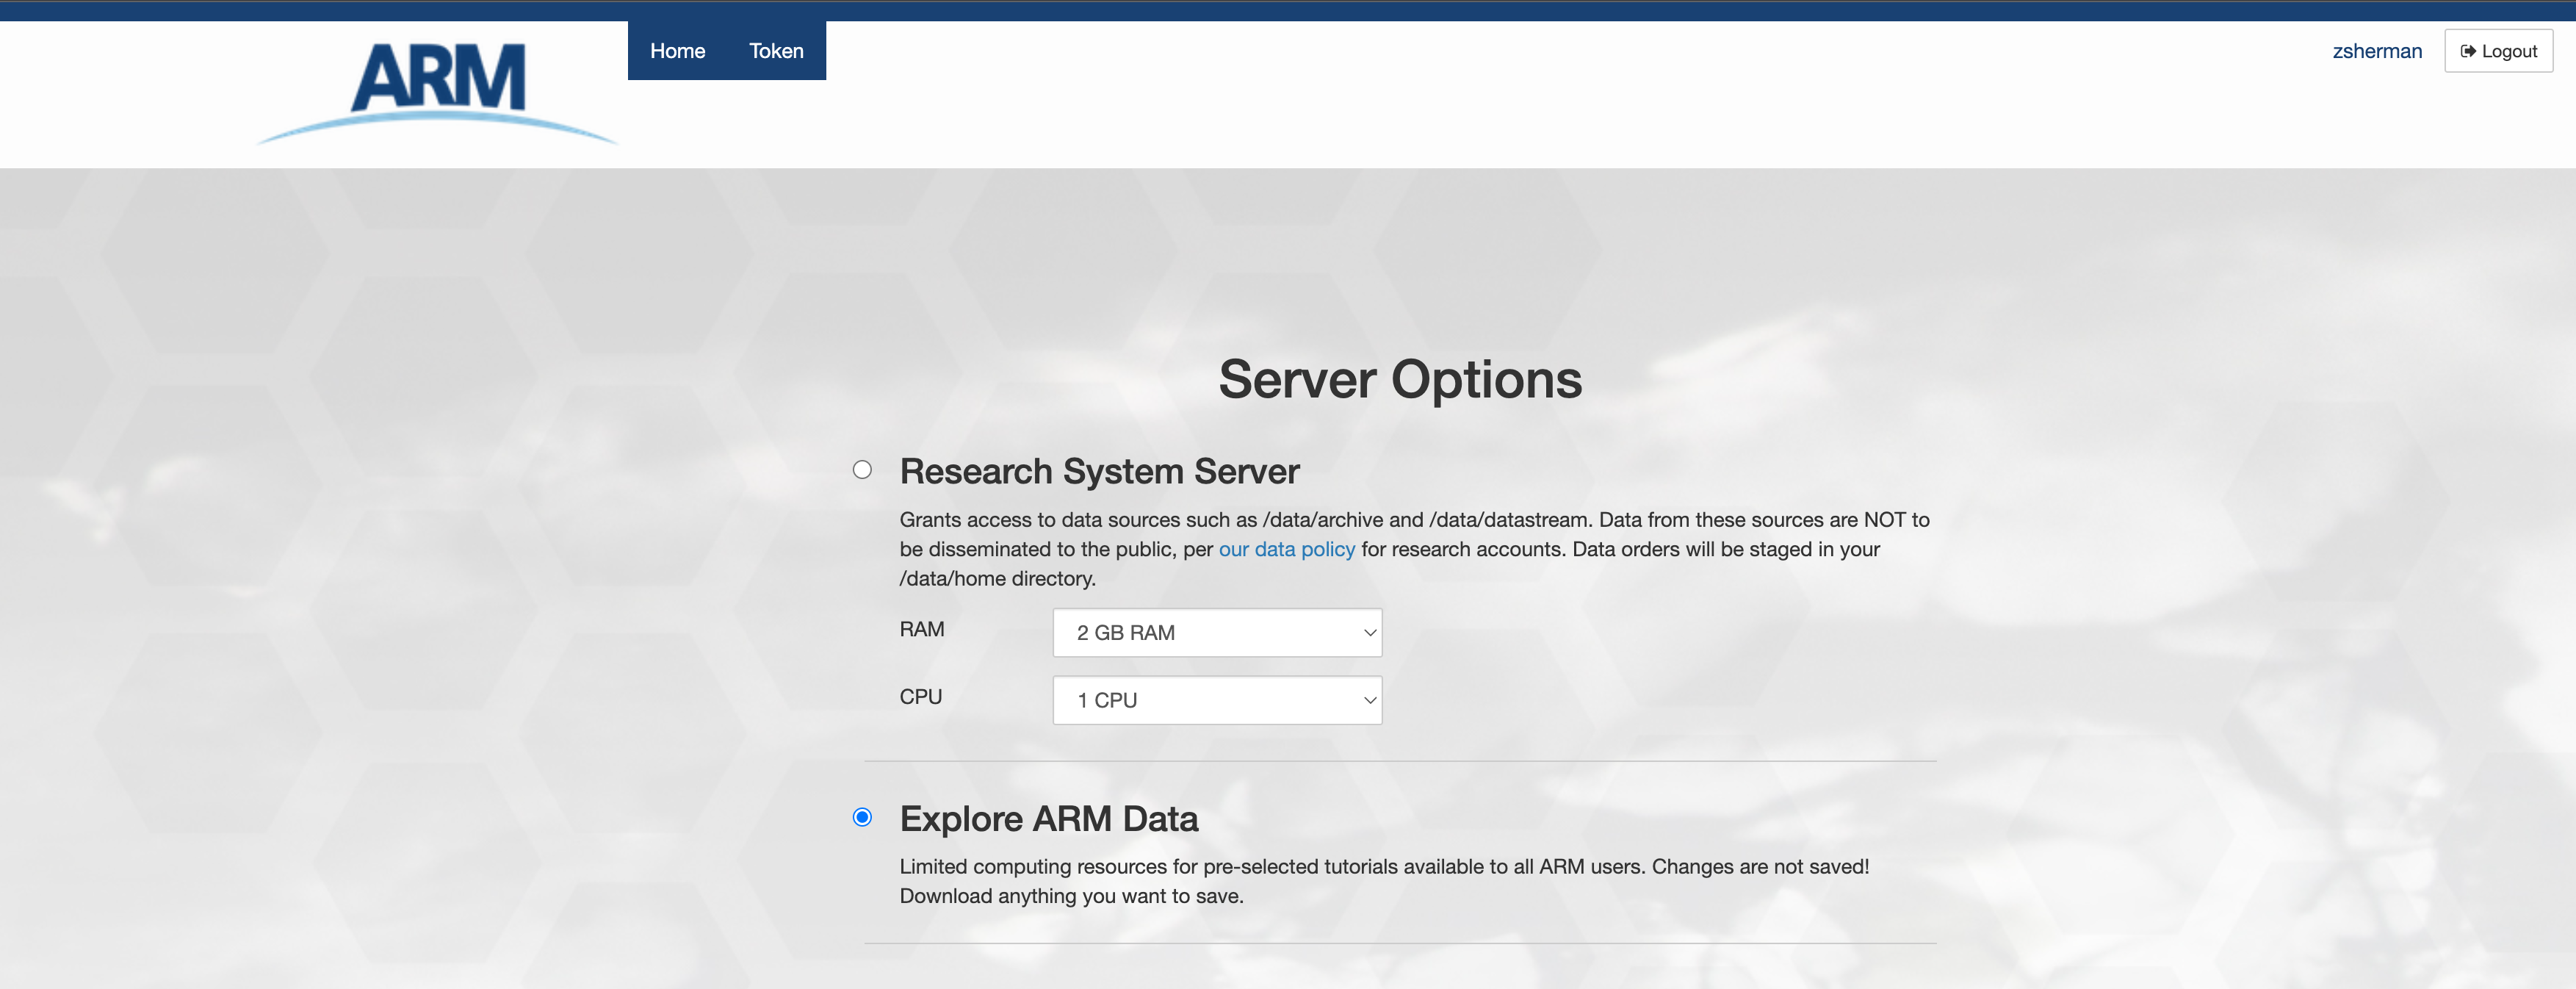2576x989 pixels.
Task: Click the CPU label
Action: click(920, 697)
